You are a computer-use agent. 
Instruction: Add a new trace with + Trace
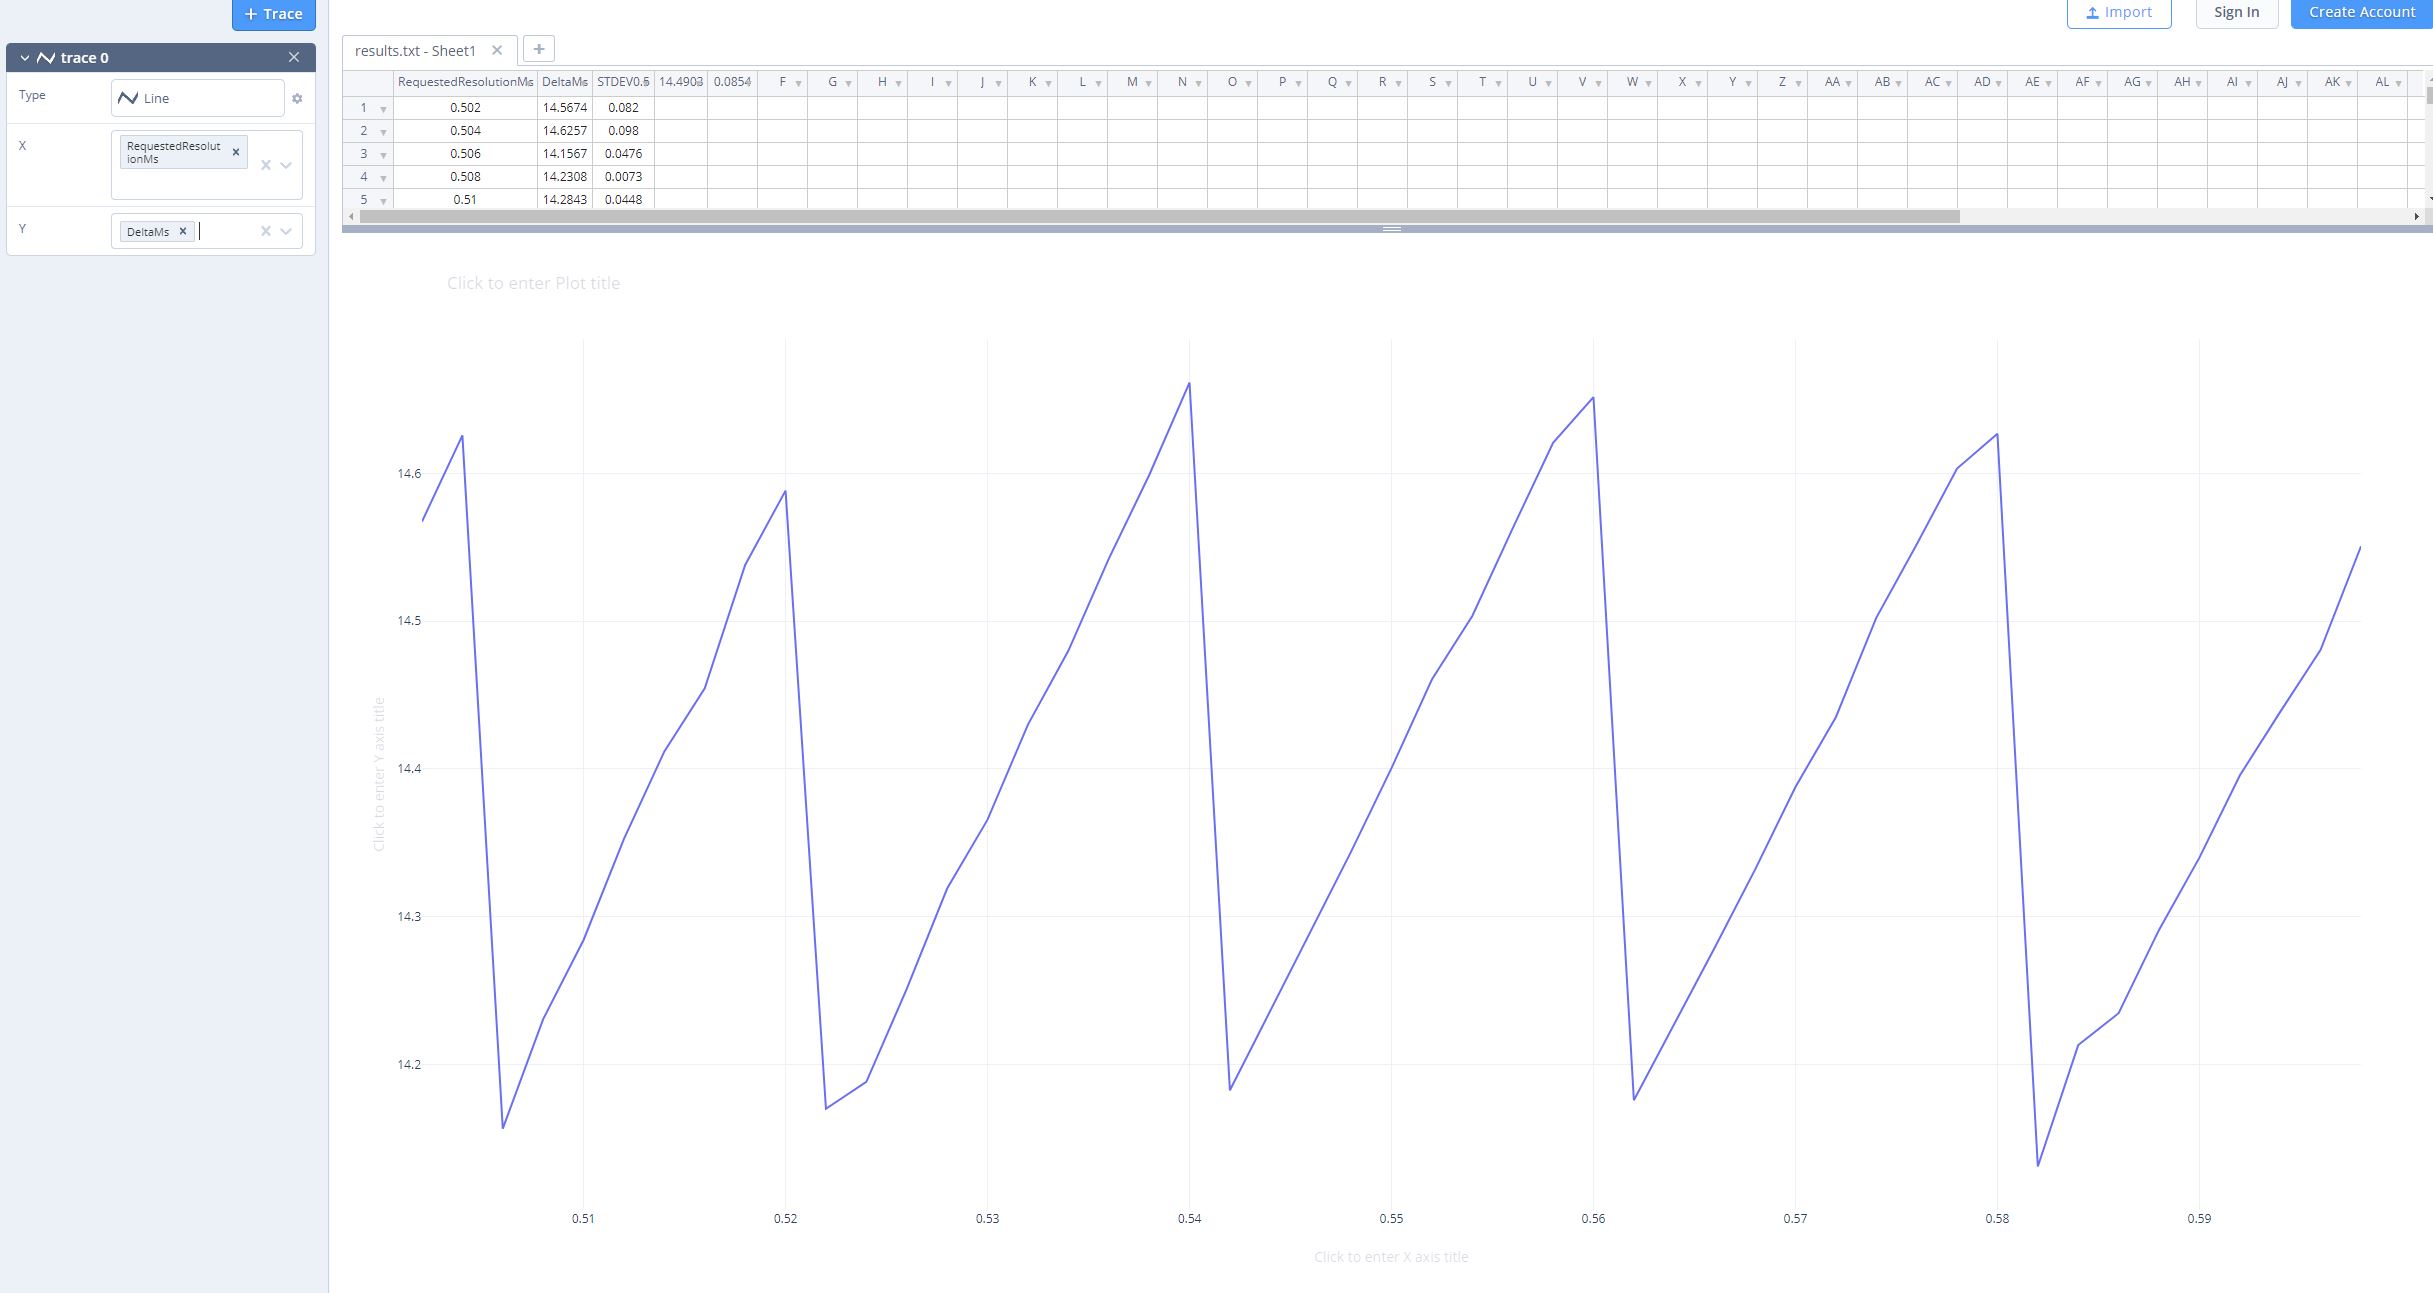pos(274,13)
